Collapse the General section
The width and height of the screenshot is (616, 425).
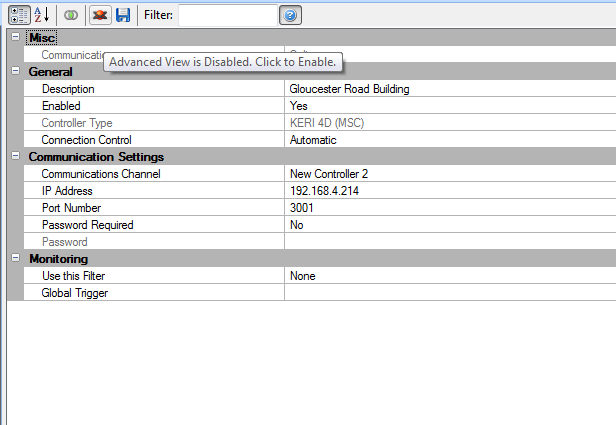[x=15, y=72]
